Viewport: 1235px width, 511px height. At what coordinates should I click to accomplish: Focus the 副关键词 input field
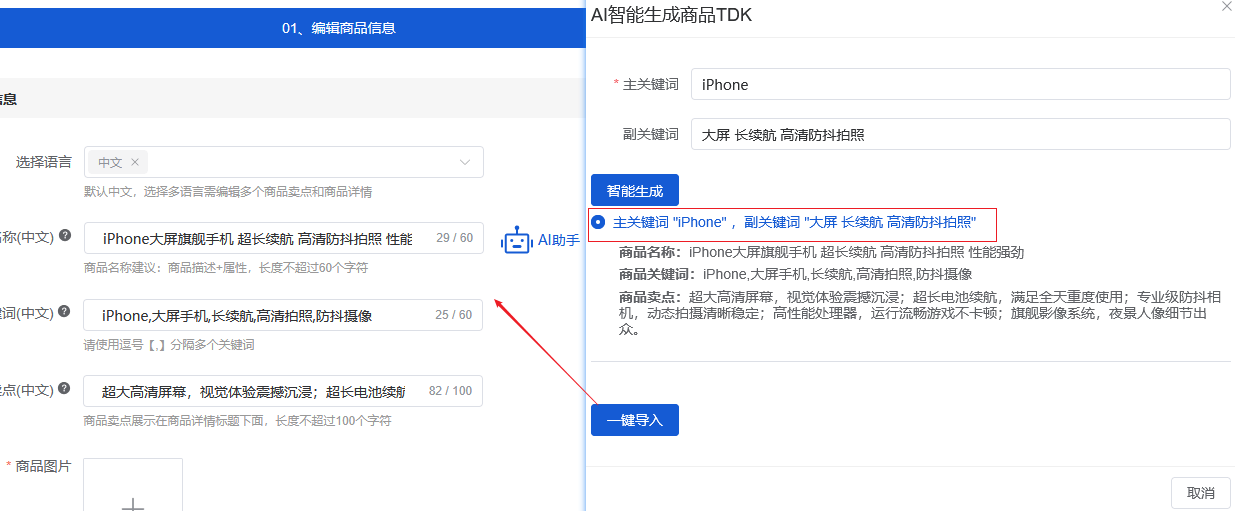pos(961,134)
